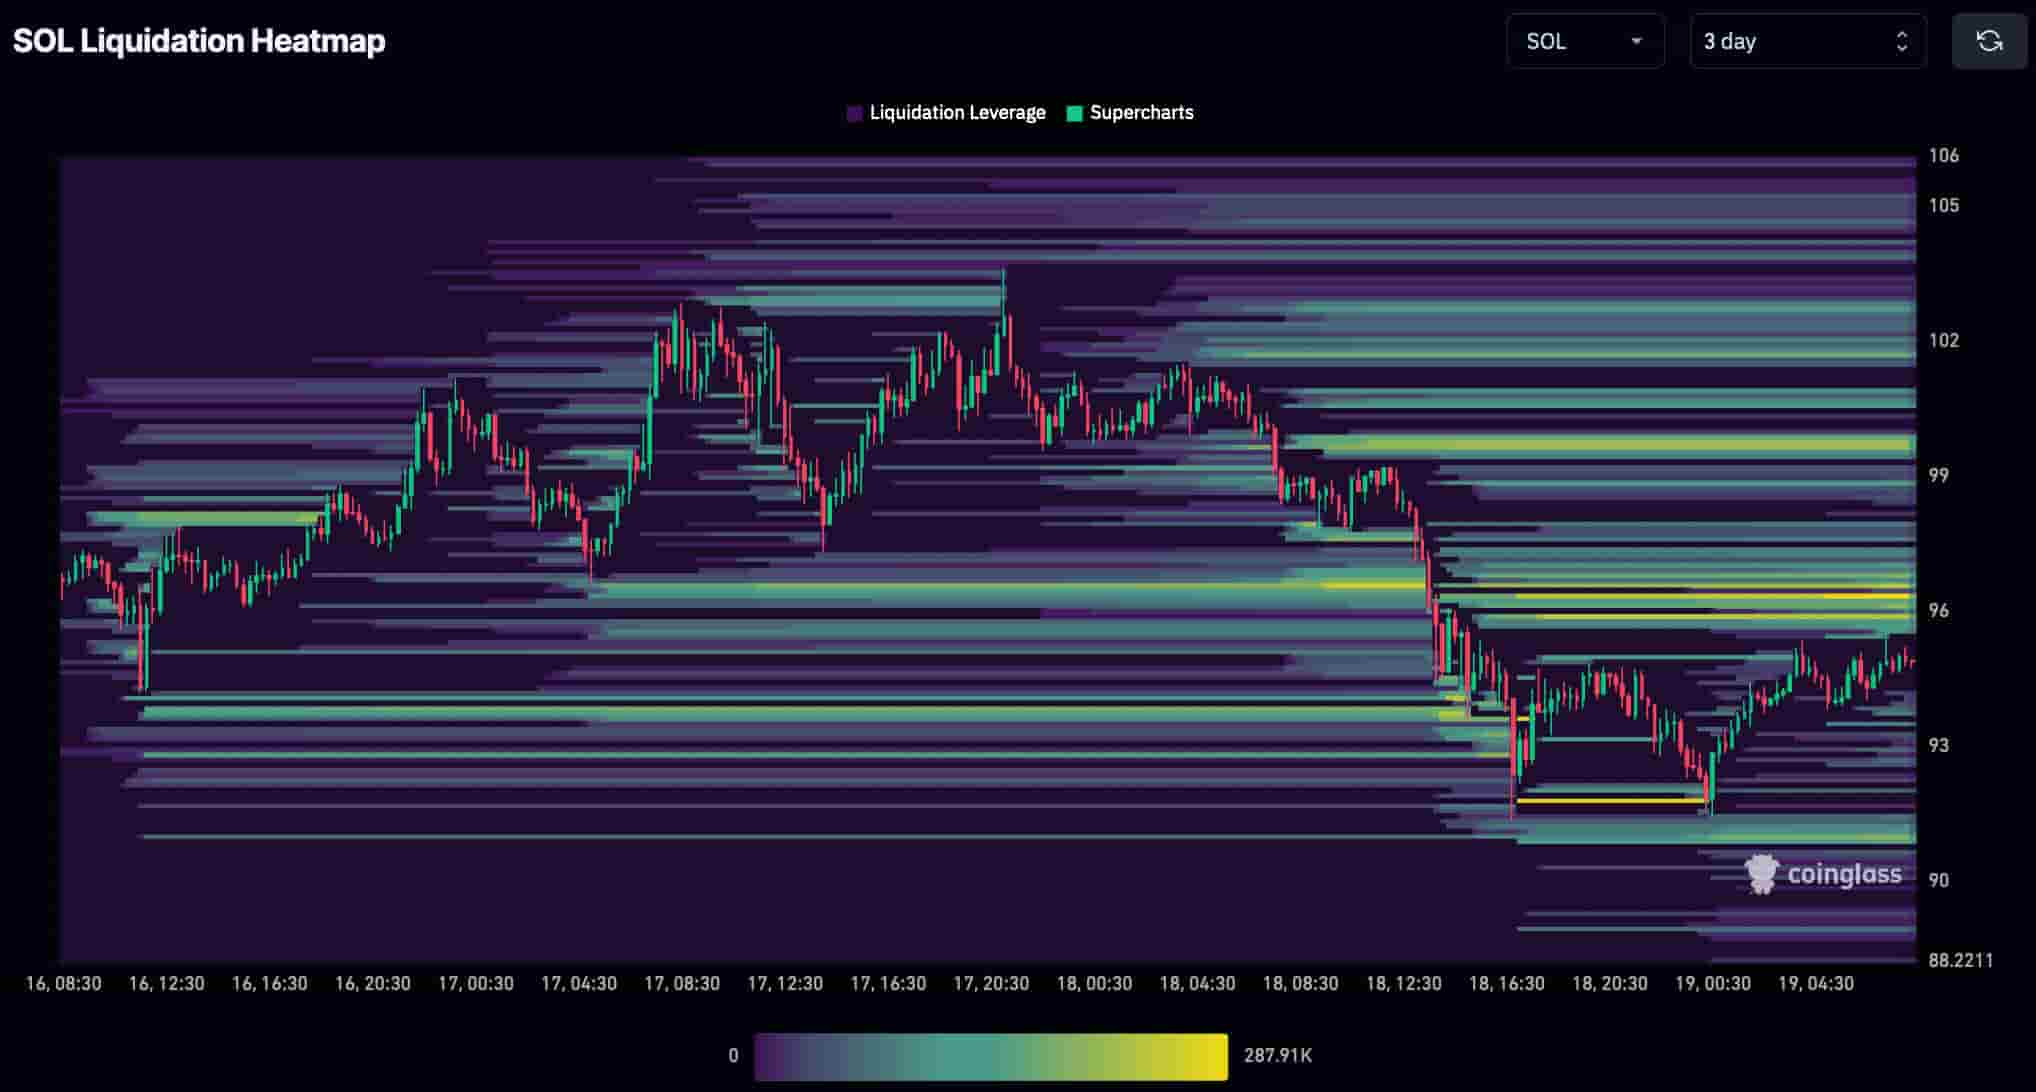Click the 17, 08:30 time axis label

coord(681,983)
